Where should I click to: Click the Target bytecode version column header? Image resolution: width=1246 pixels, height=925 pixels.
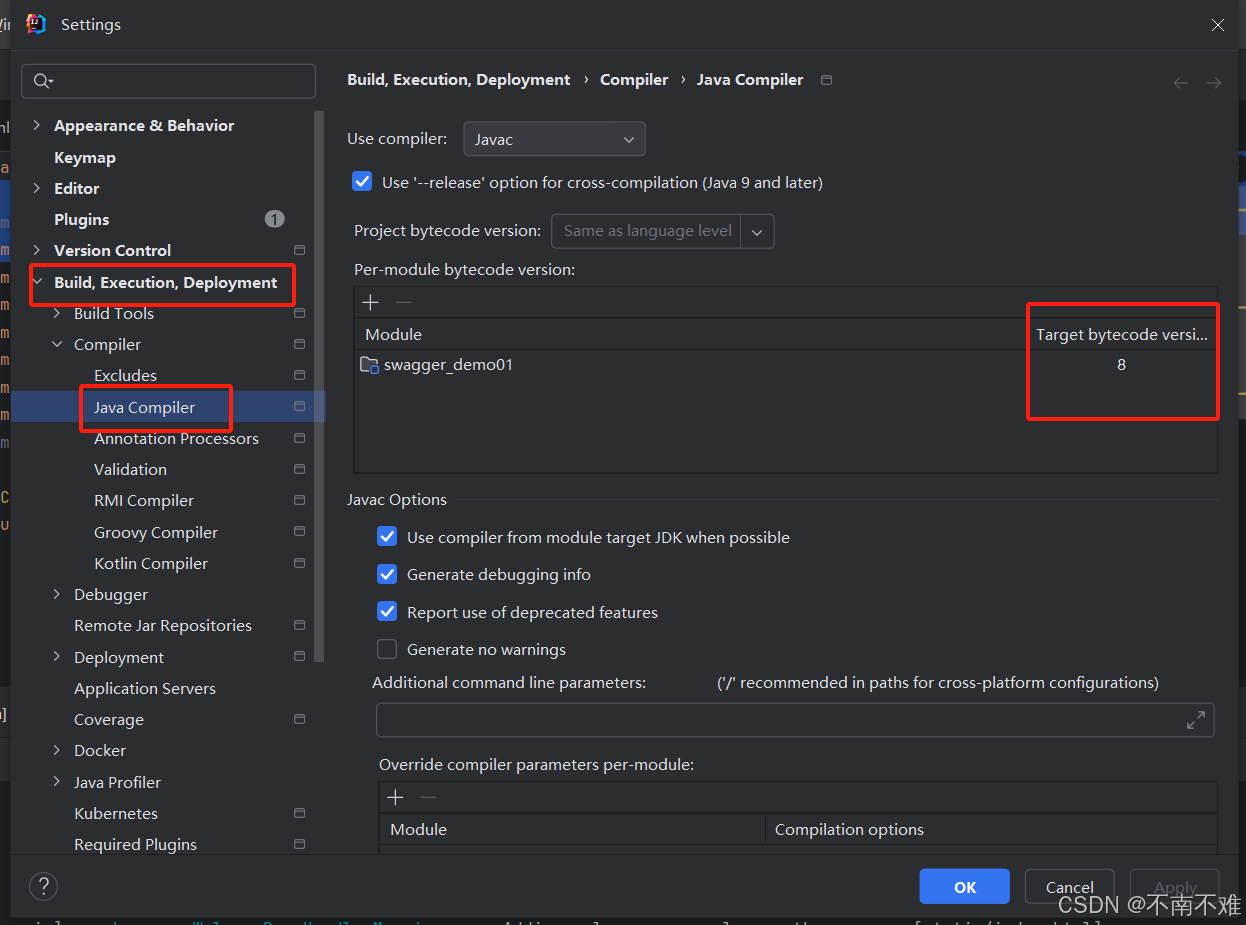coord(1121,334)
